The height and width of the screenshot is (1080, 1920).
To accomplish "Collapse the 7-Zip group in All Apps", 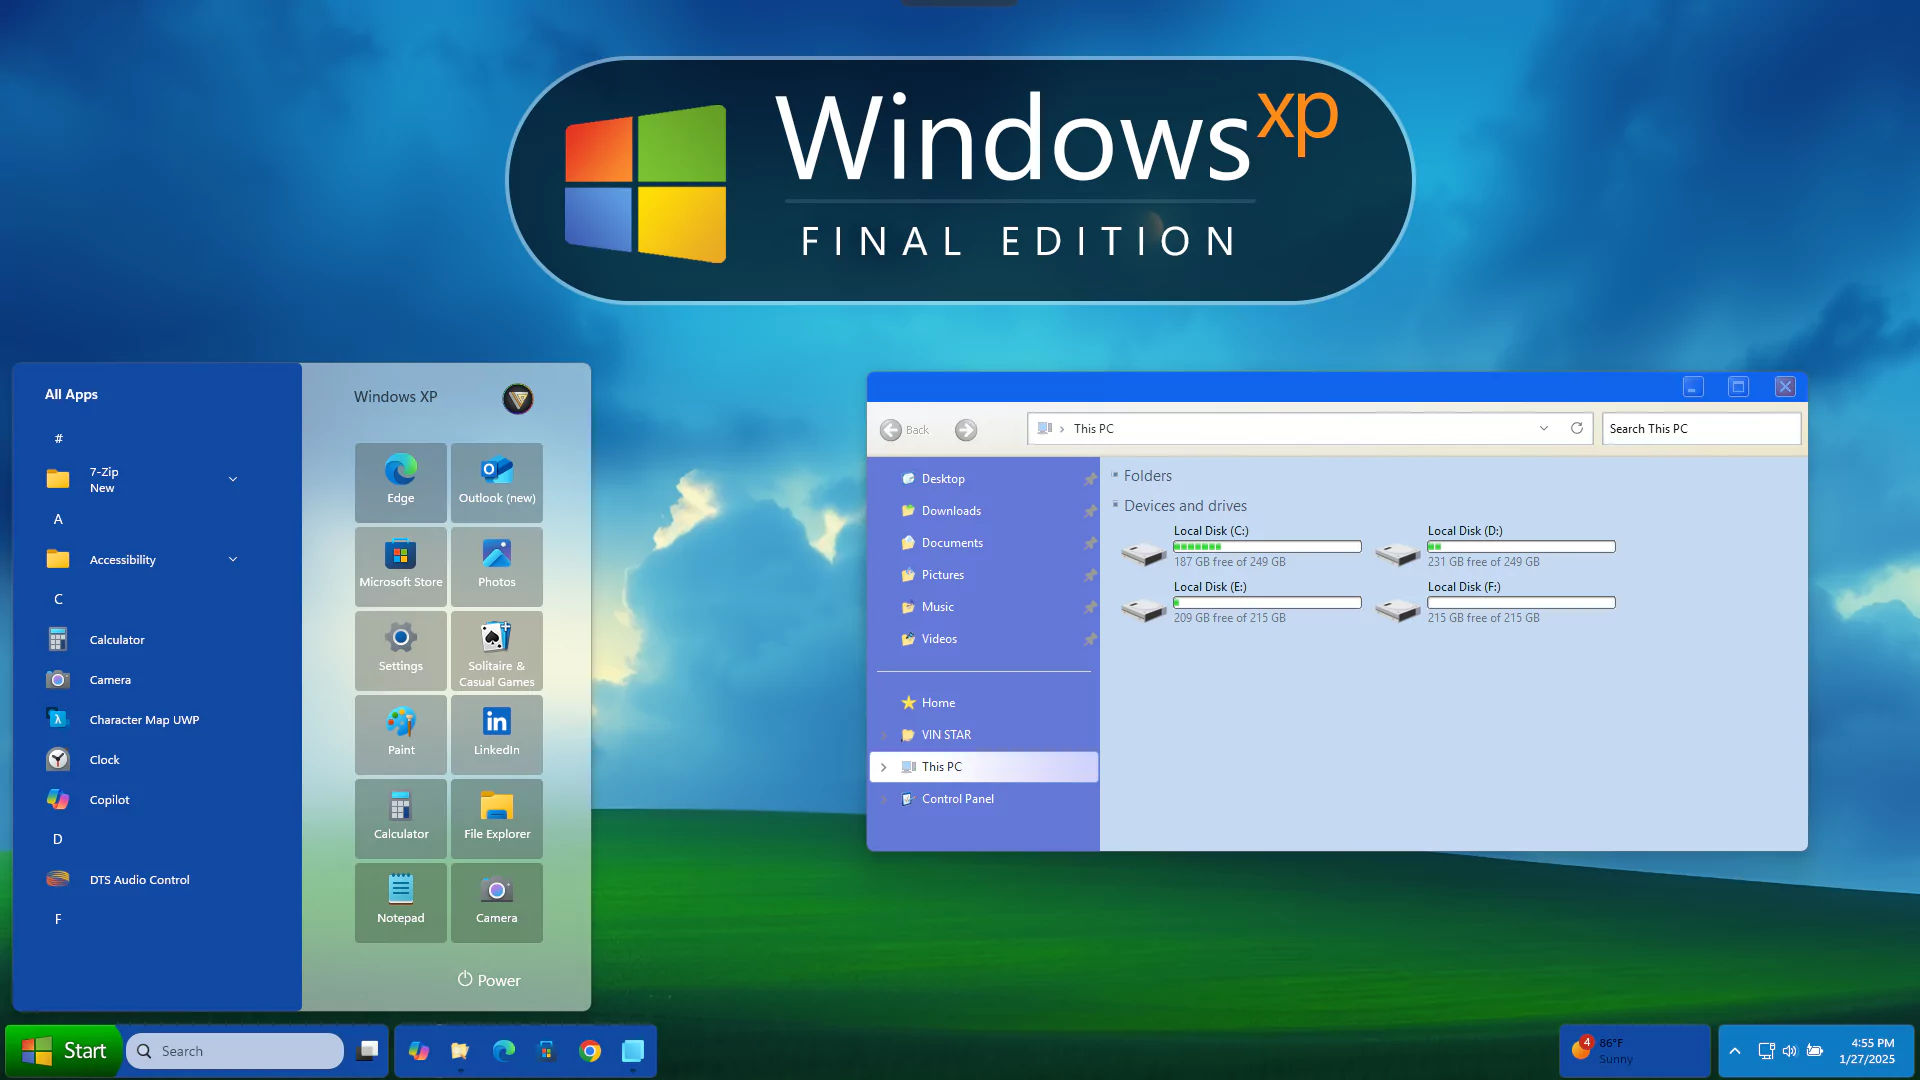I will click(233, 479).
